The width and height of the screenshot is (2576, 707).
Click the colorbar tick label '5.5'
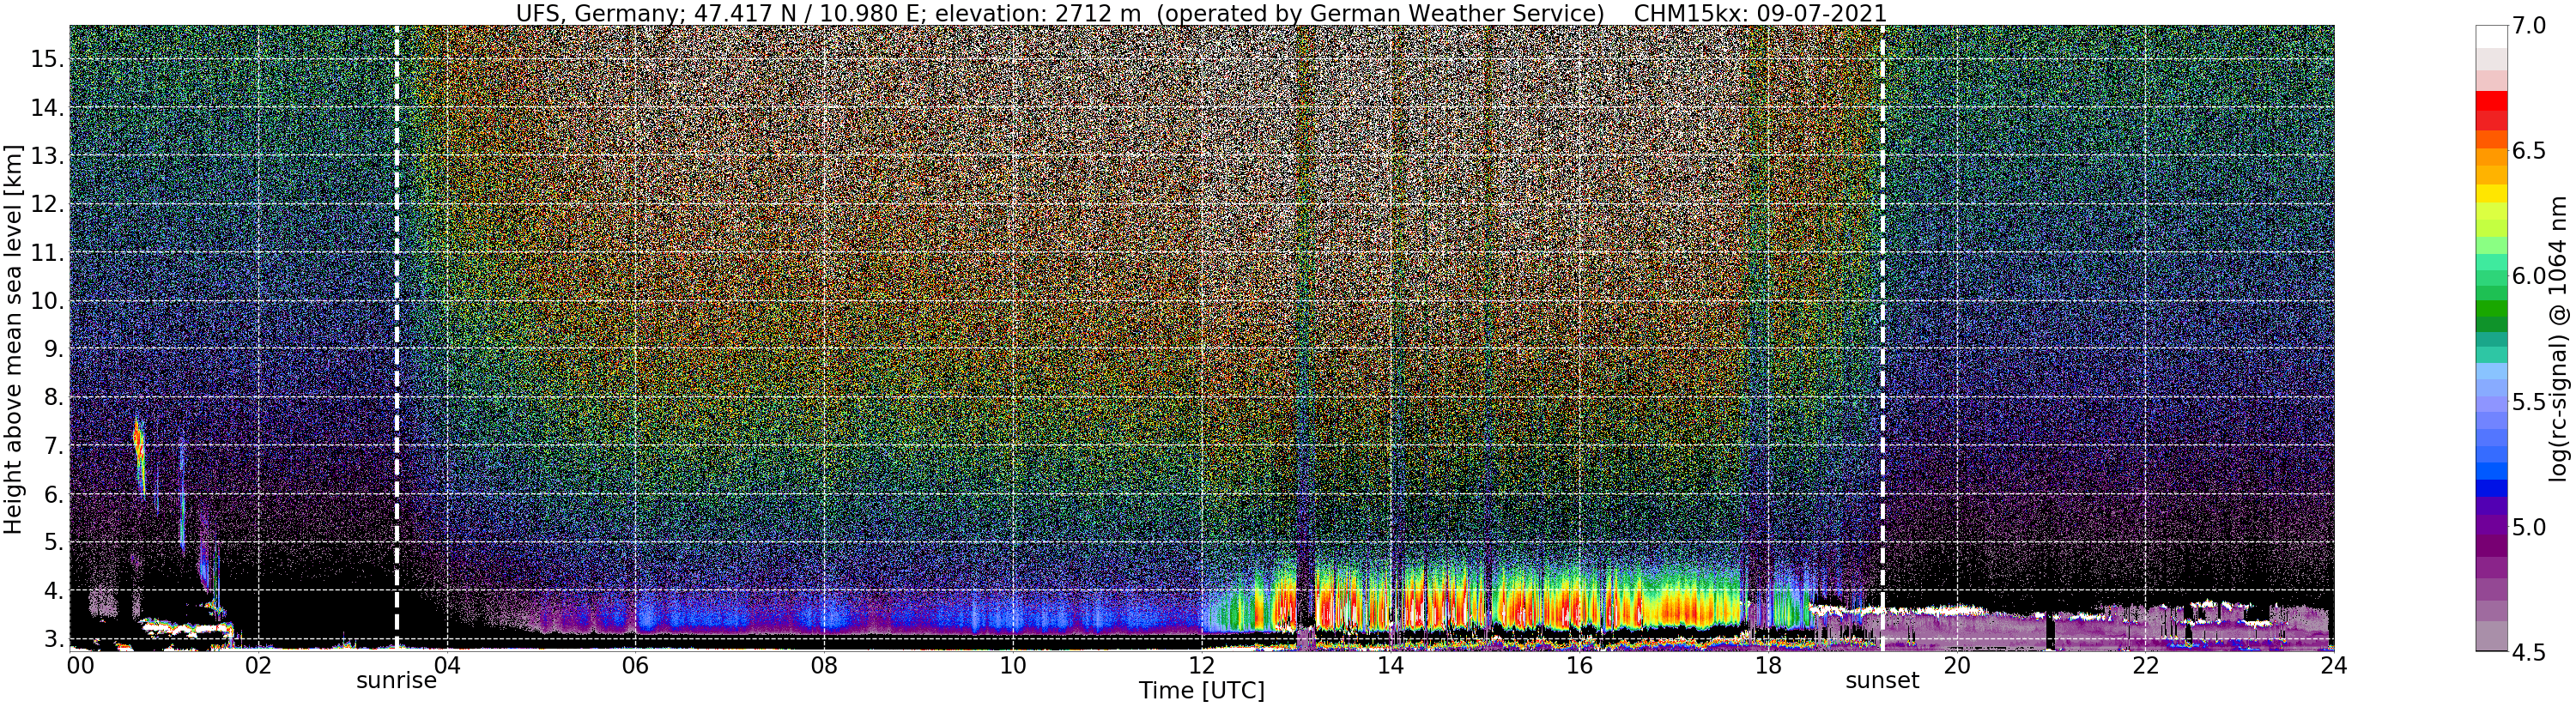(2530, 402)
